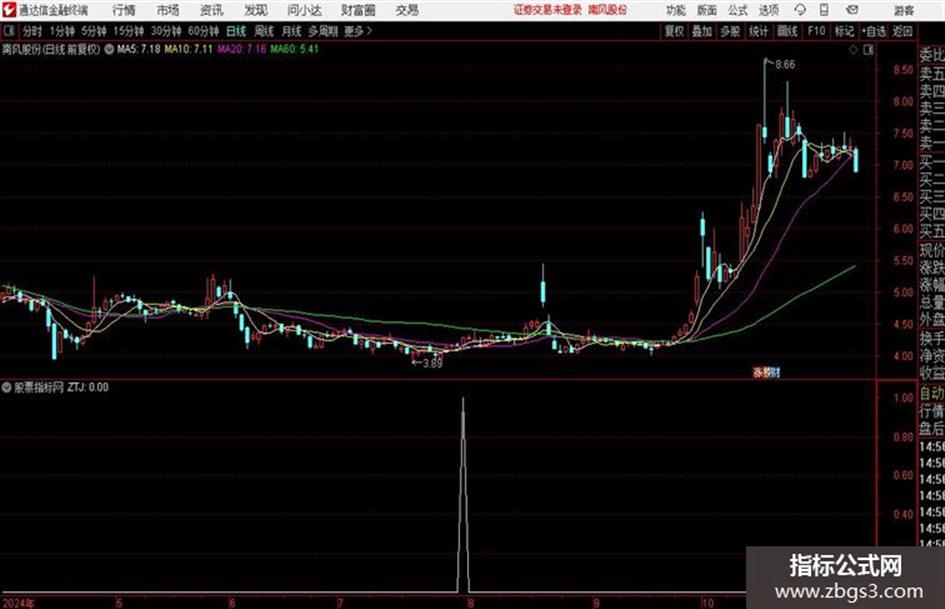
Task: Click month 10 on the time axis
Action: tap(707, 603)
